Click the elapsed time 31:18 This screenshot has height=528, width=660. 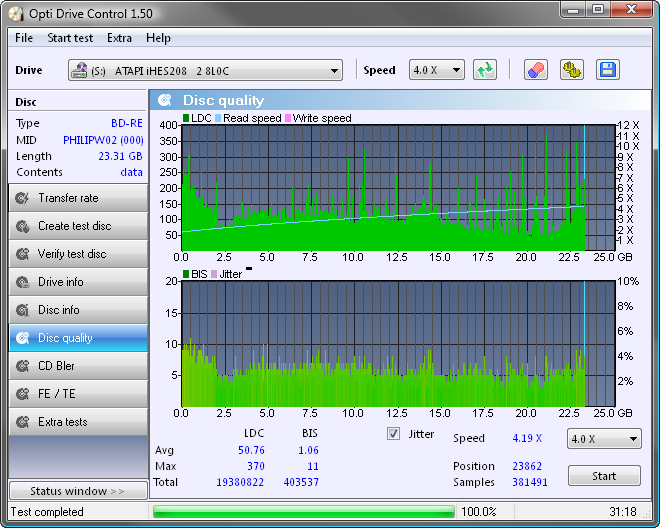pos(623,512)
